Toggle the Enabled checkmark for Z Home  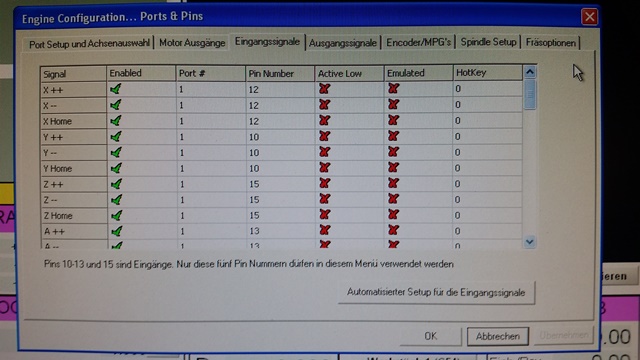point(116,215)
